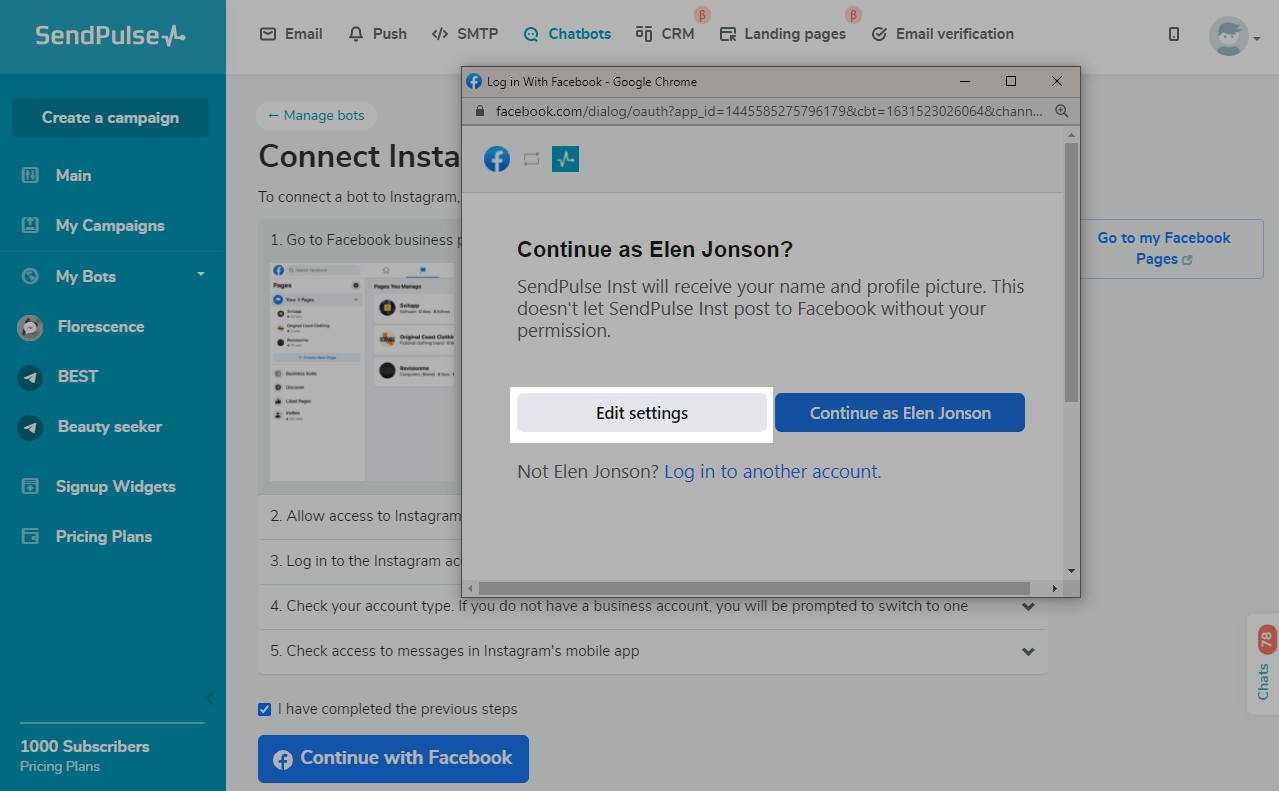Open the Landing pages tab

(x=783, y=34)
